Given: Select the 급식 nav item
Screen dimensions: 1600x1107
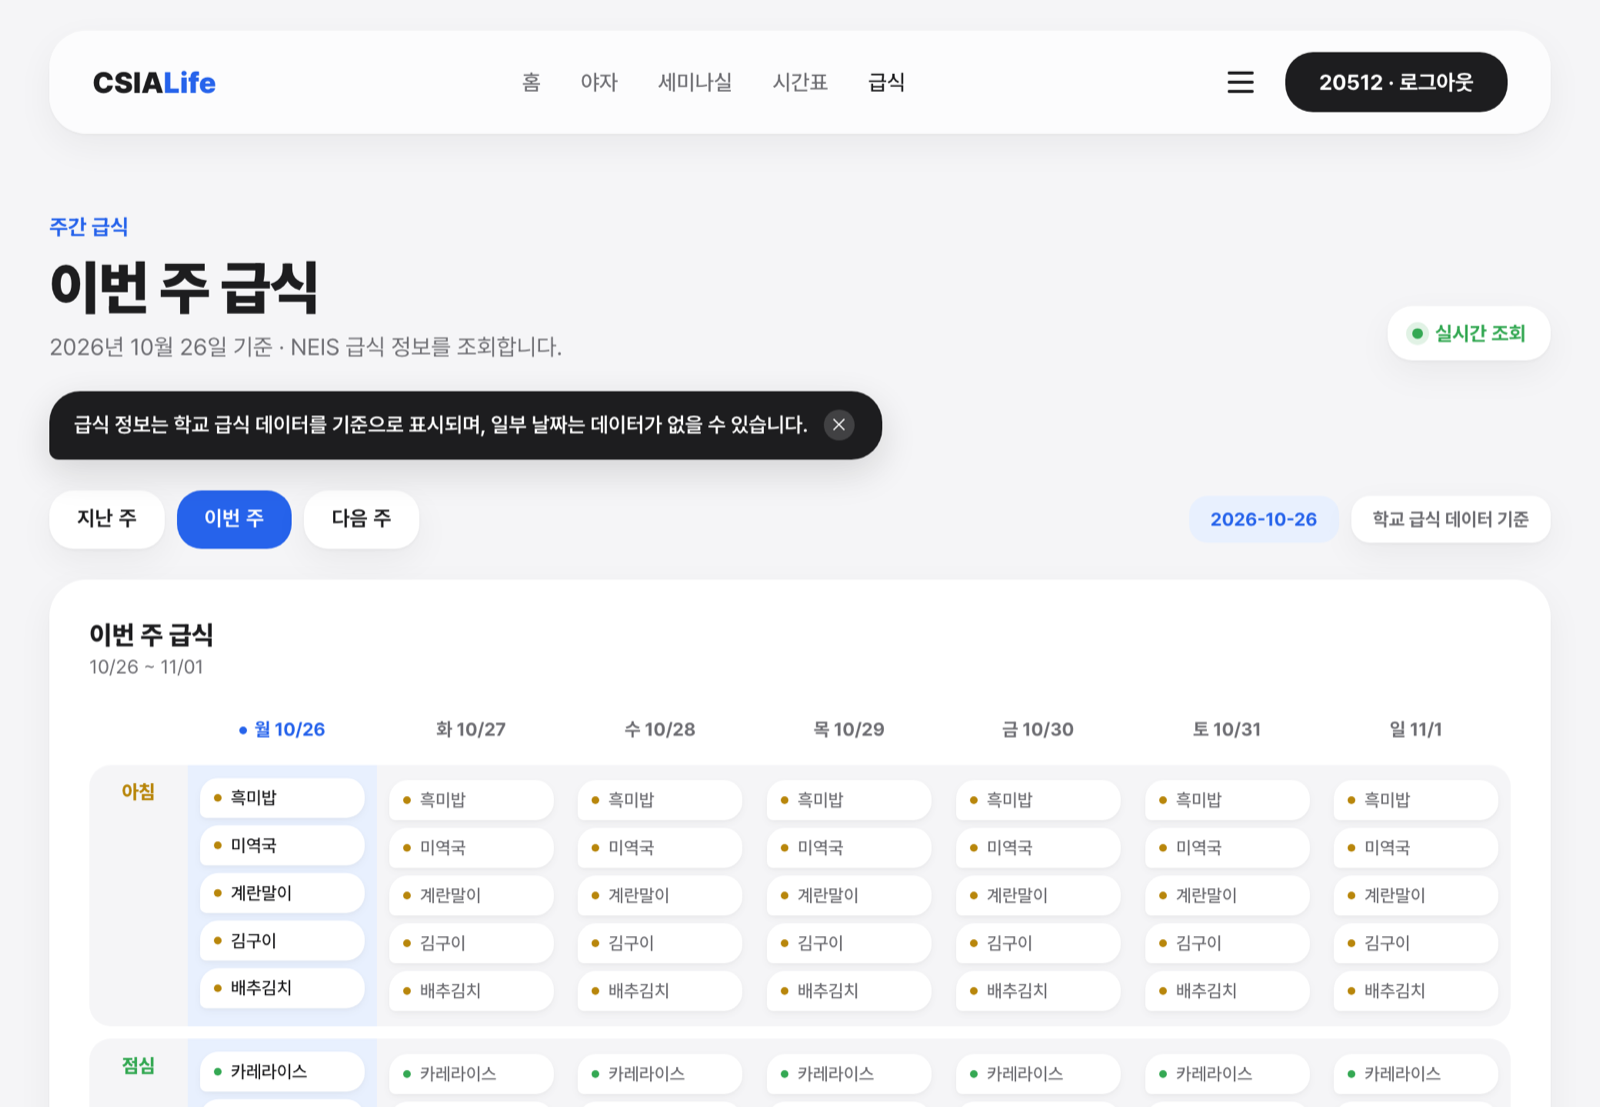Looking at the screenshot, I should [886, 82].
